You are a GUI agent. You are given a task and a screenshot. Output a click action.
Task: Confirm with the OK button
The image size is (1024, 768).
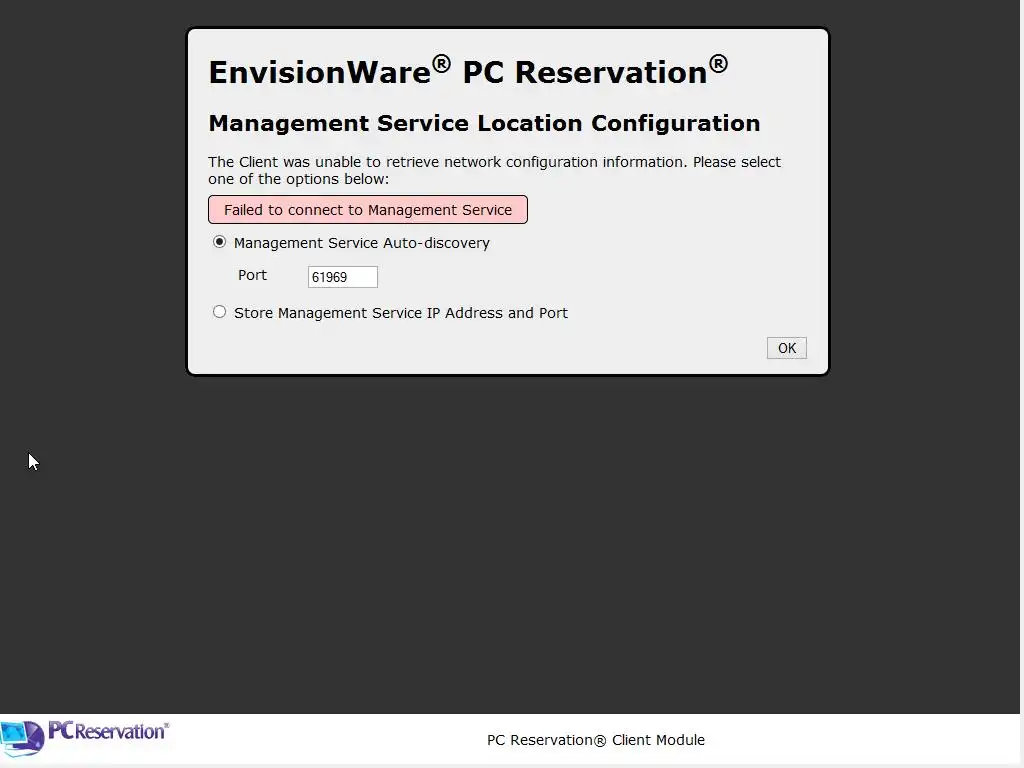tap(786, 348)
